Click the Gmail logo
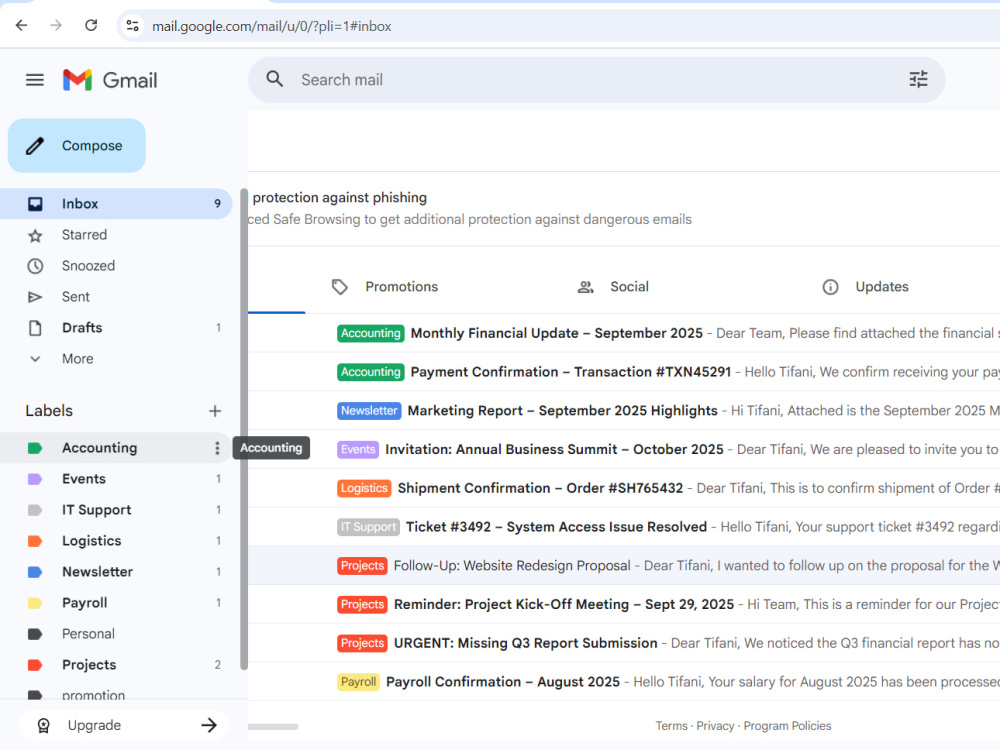1000x750 pixels. 110,80
